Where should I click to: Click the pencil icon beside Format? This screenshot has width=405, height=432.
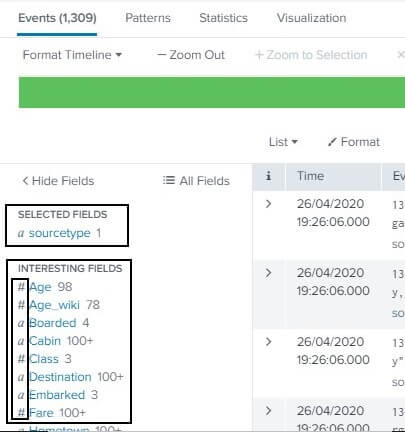[332, 142]
